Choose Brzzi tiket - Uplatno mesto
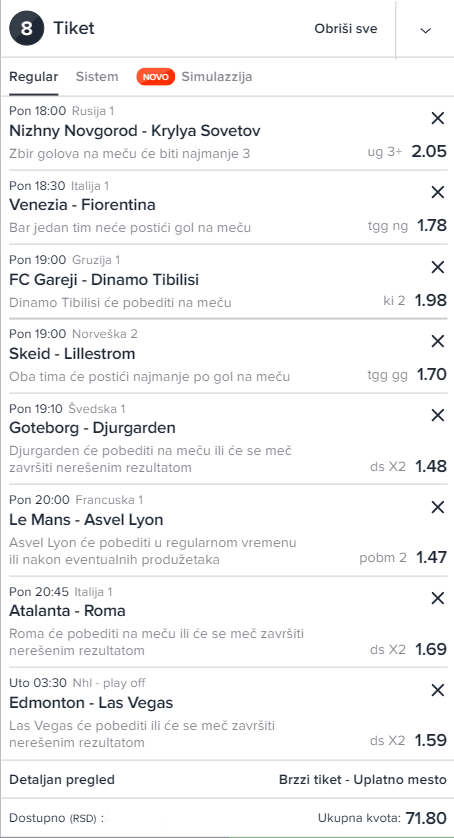The height and width of the screenshot is (838, 454). click(363, 779)
